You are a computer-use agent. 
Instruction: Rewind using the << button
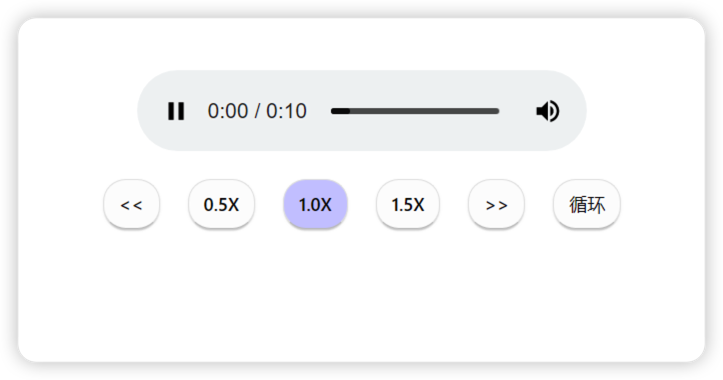131,204
